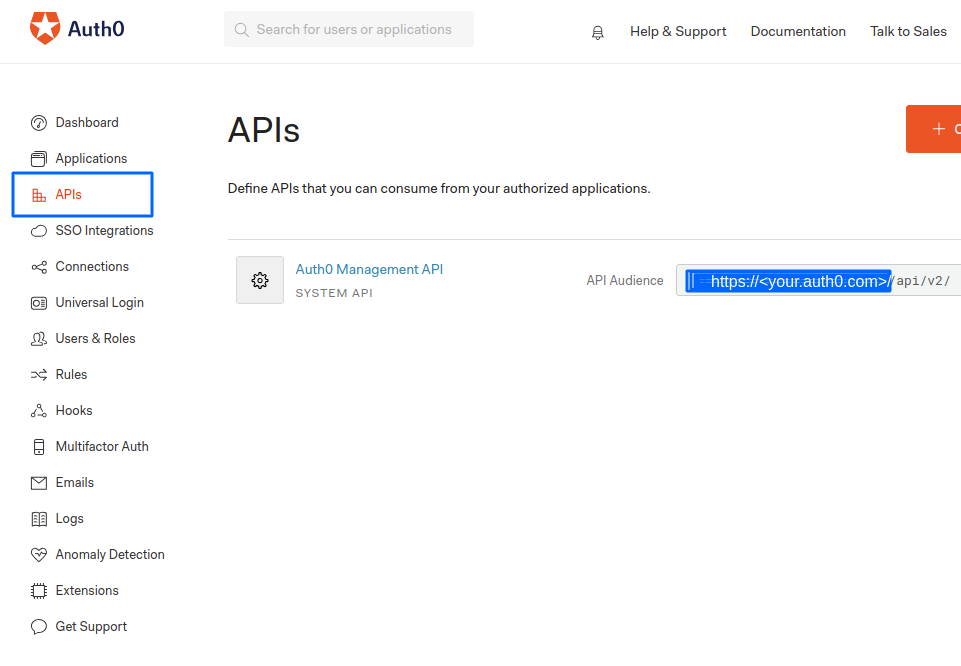Viewport: 961px width, 666px height.
Task: Click the Extensions chip icon
Action: coord(39,591)
